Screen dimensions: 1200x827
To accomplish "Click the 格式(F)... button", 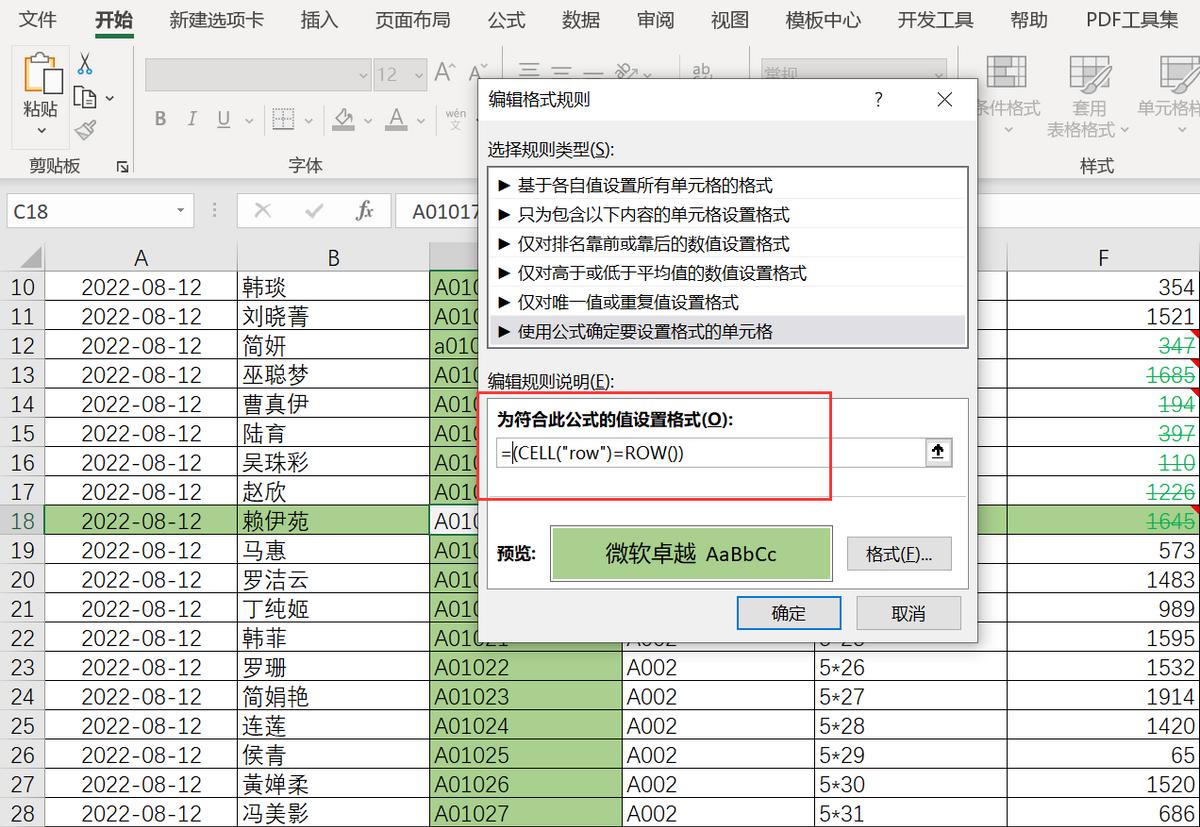I will pyautogui.click(x=898, y=554).
